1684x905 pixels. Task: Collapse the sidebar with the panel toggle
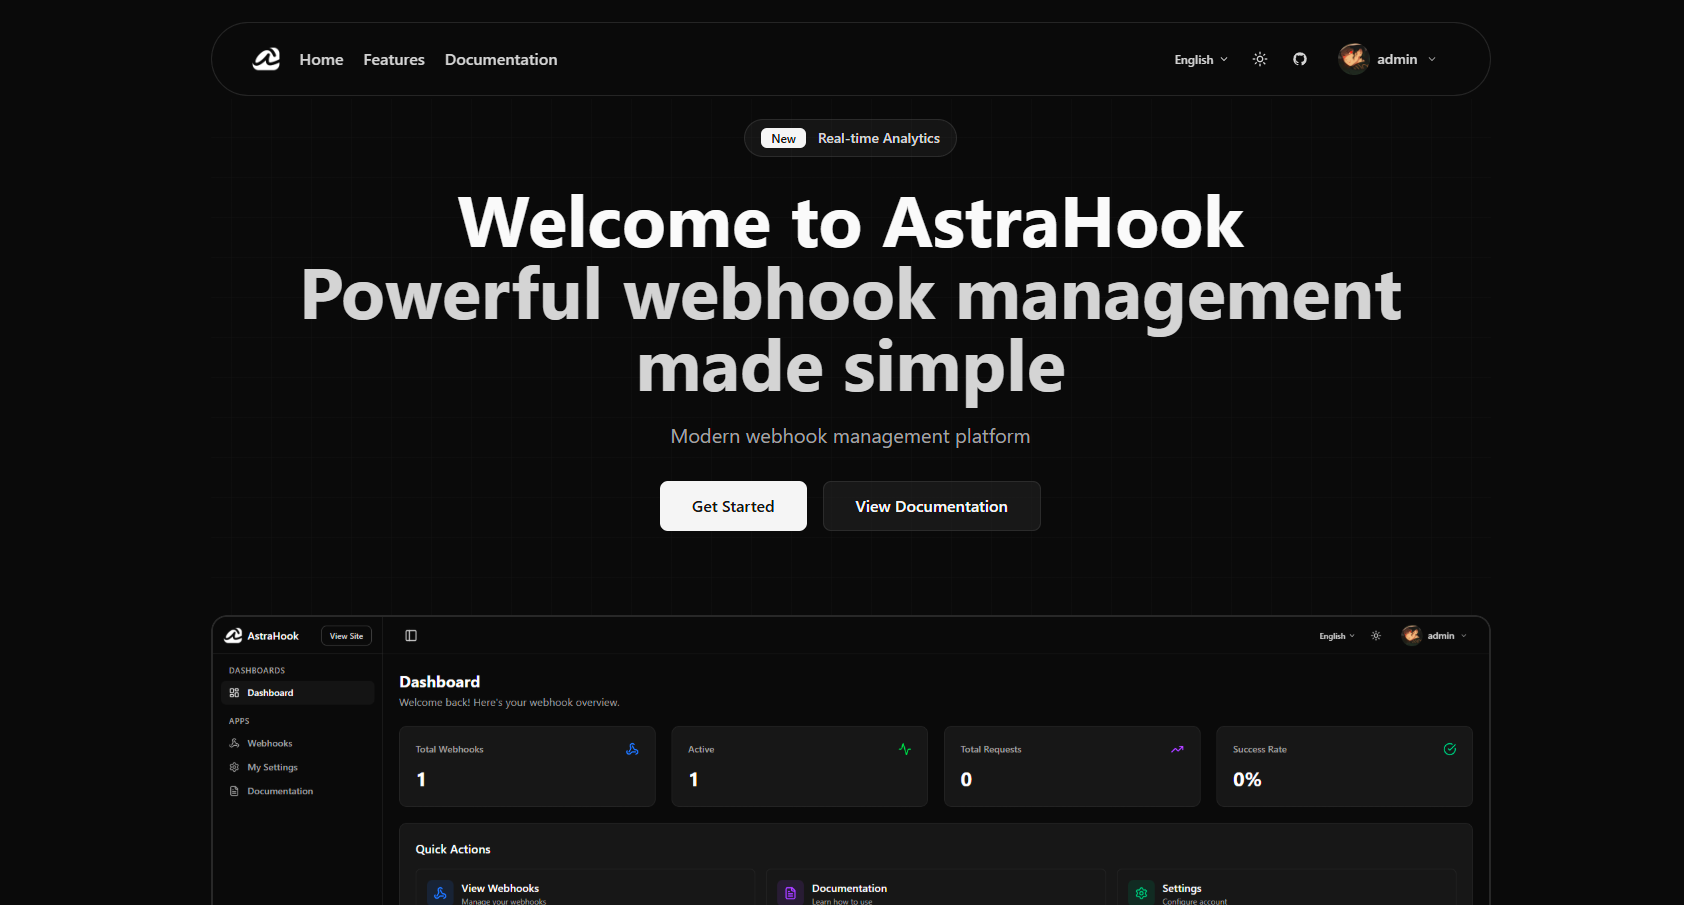(410, 635)
